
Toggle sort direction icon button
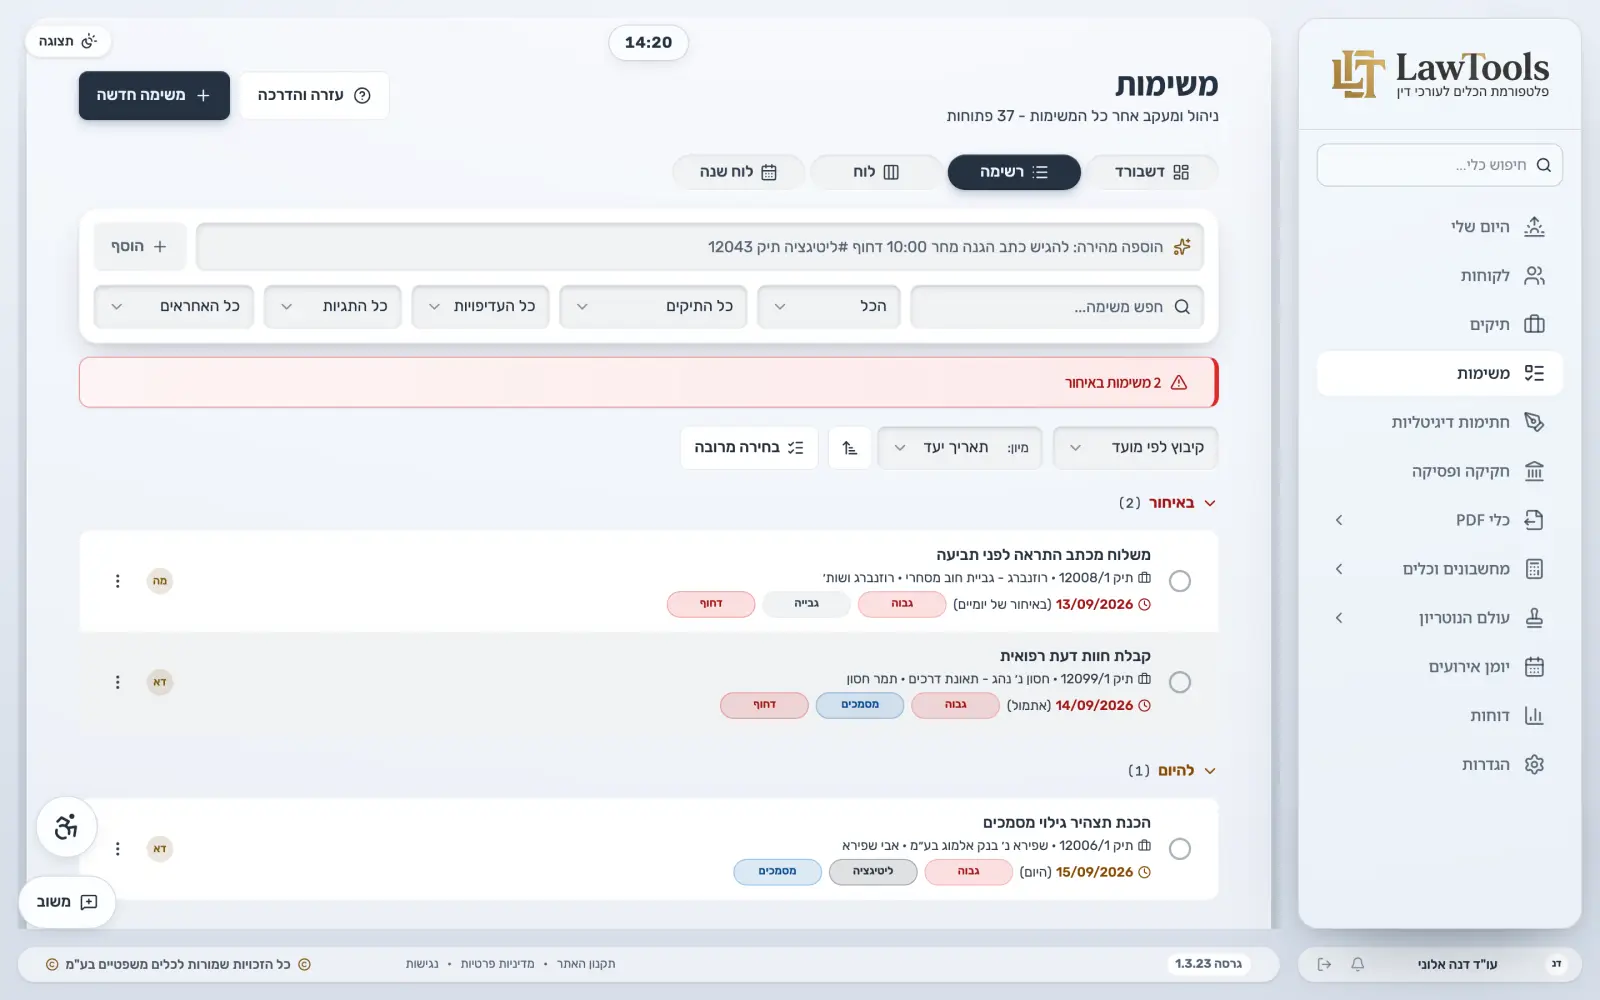[x=850, y=448]
